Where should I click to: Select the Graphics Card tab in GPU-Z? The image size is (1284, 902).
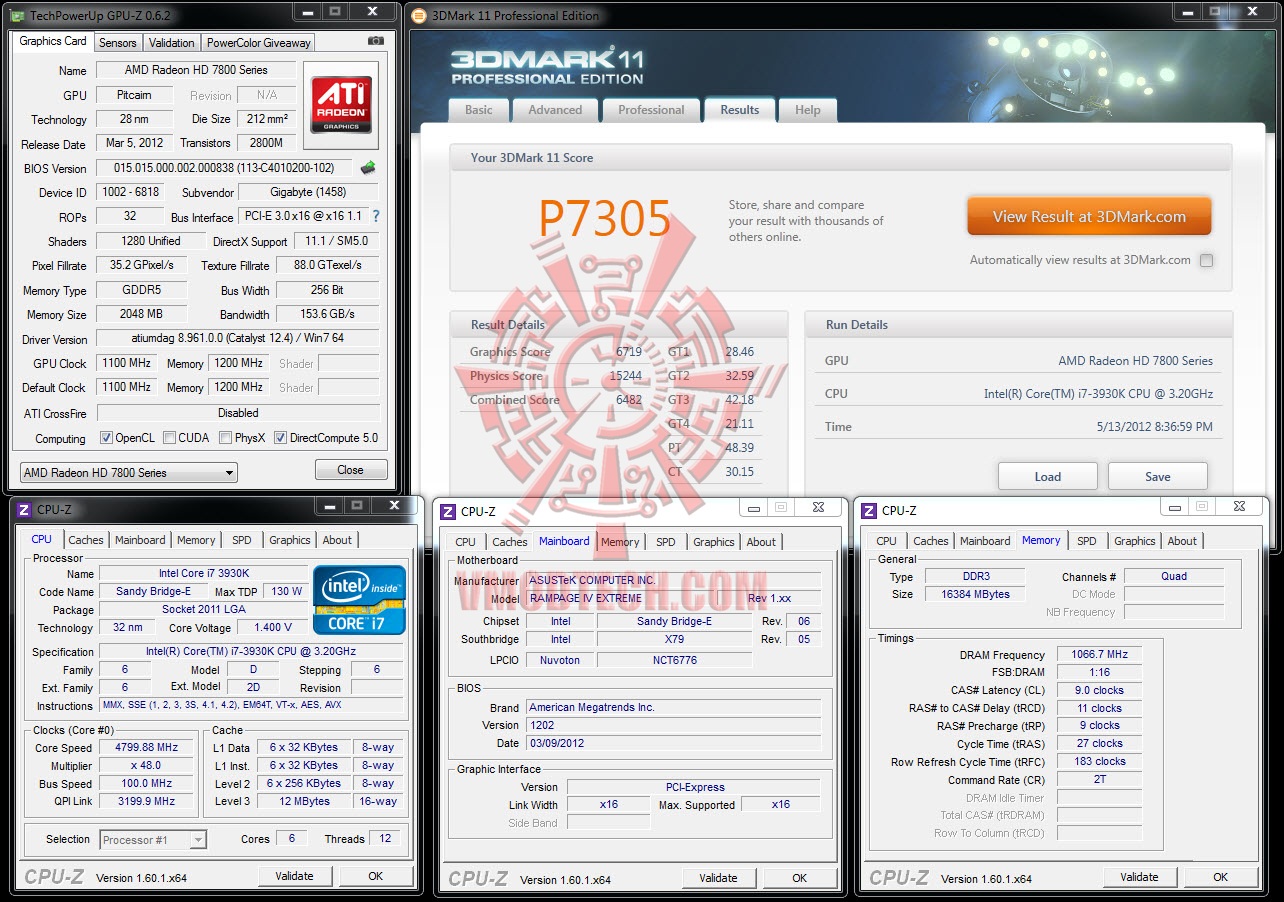53,41
